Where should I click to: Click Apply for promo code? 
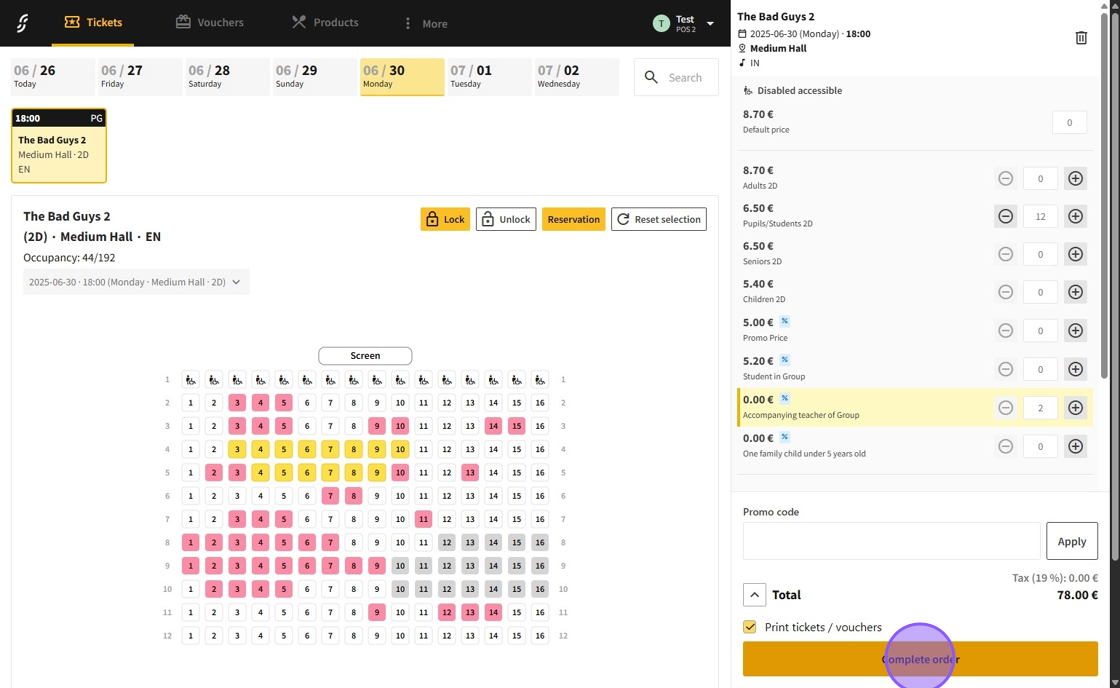[x=1071, y=541]
